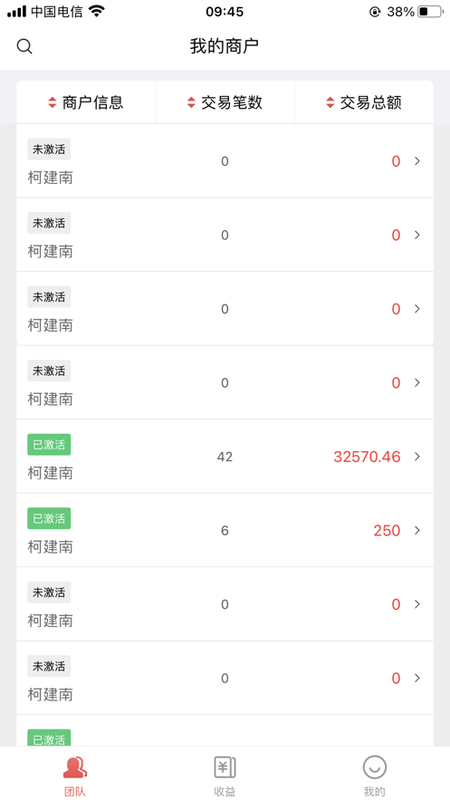The height and width of the screenshot is (800, 450).
Task: Click the red 32570.46 amount
Action: pyautogui.click(x=367, y=457)
